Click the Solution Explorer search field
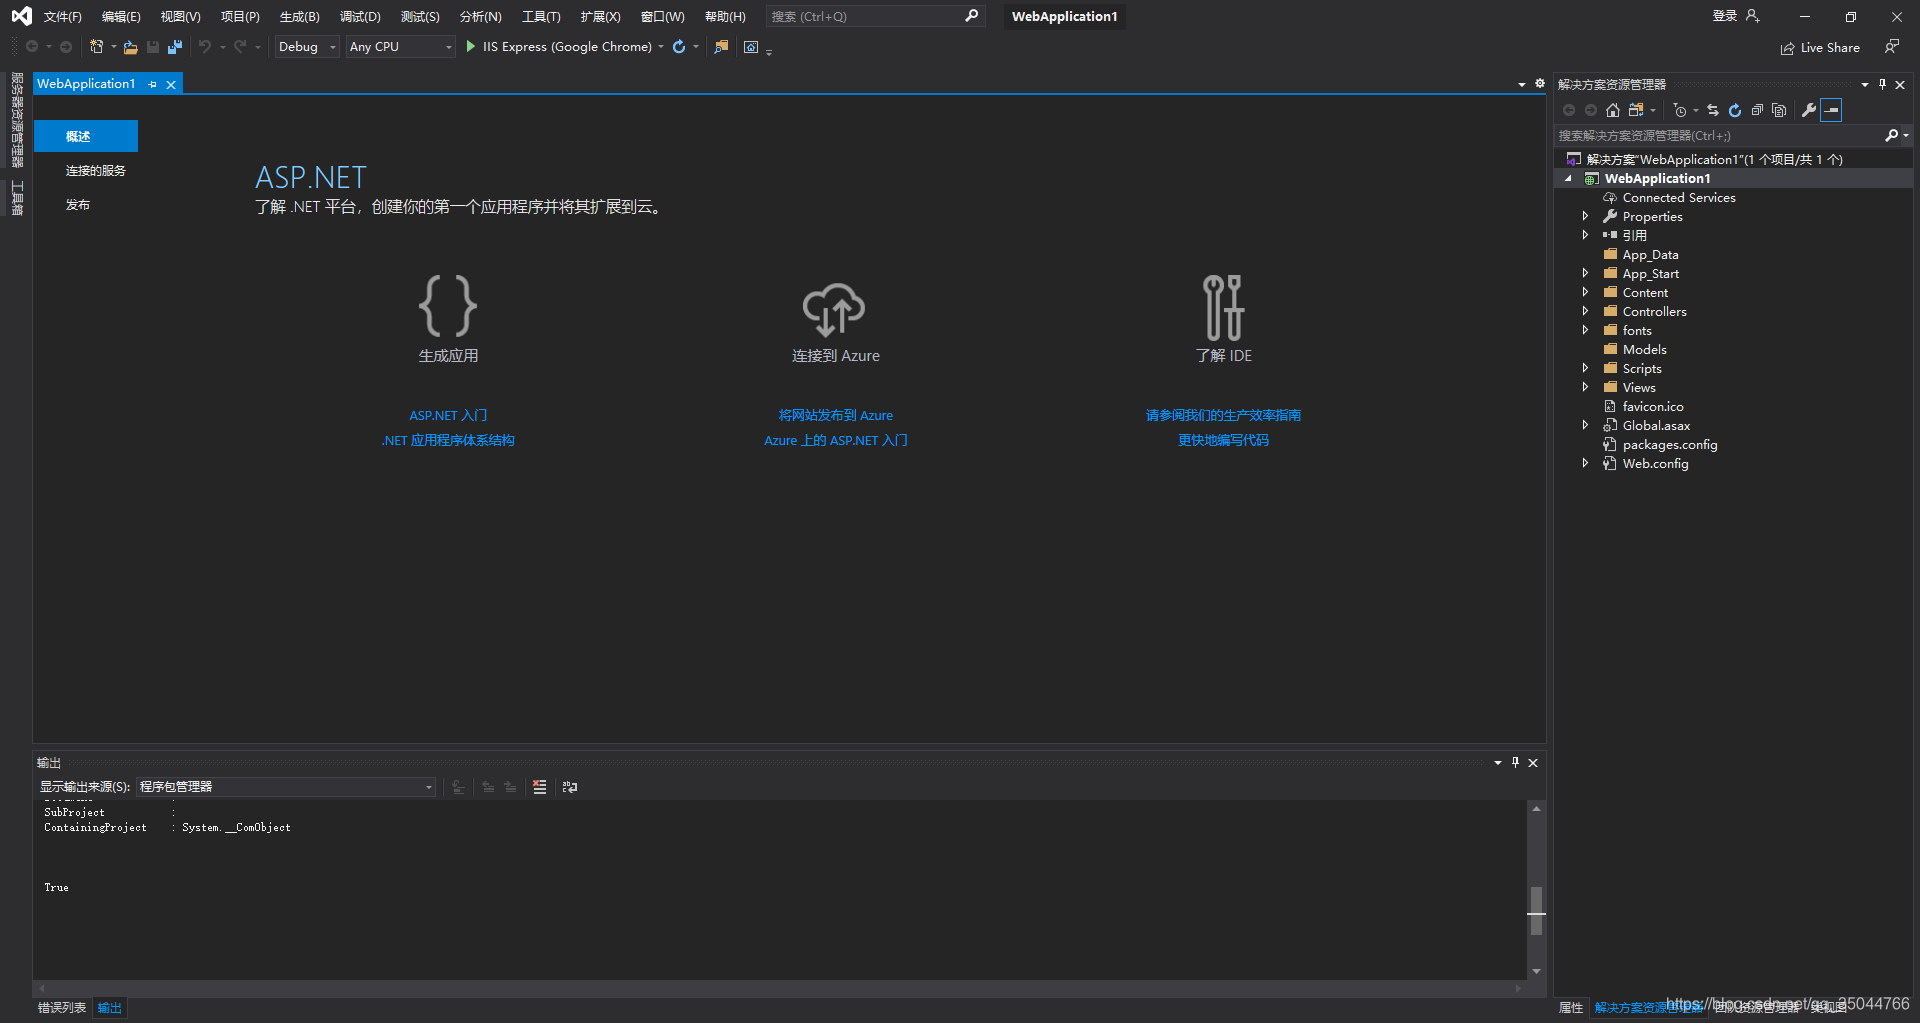 click(1720, 135)
